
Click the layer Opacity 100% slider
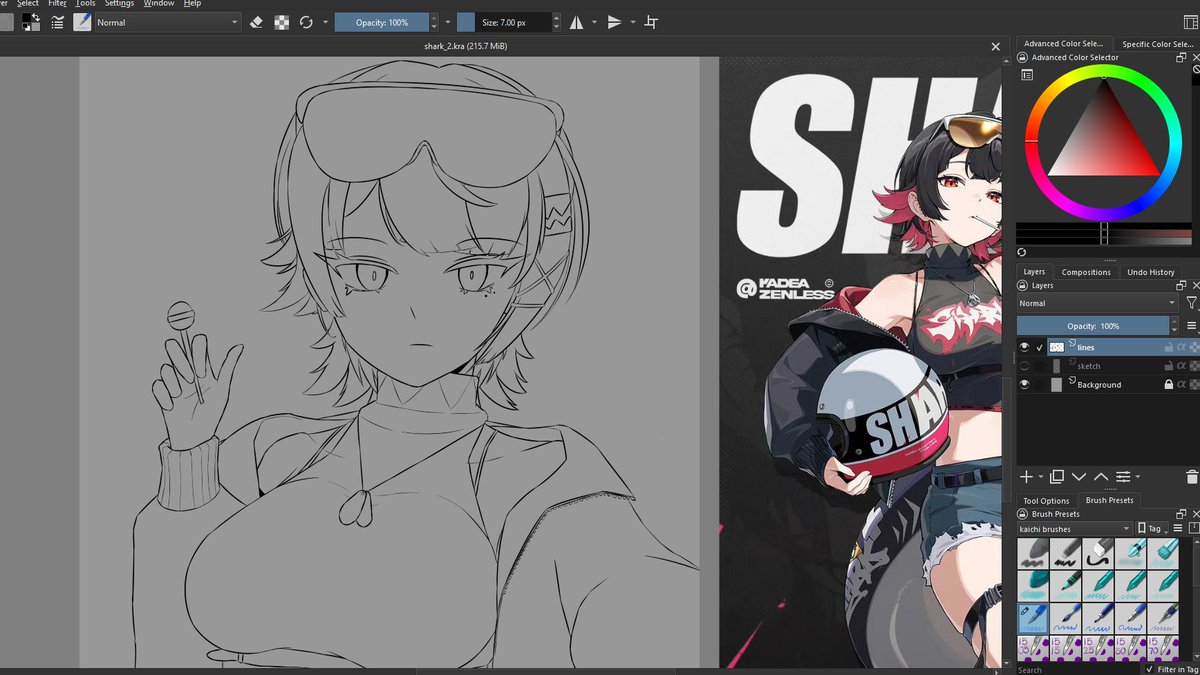1093,326
